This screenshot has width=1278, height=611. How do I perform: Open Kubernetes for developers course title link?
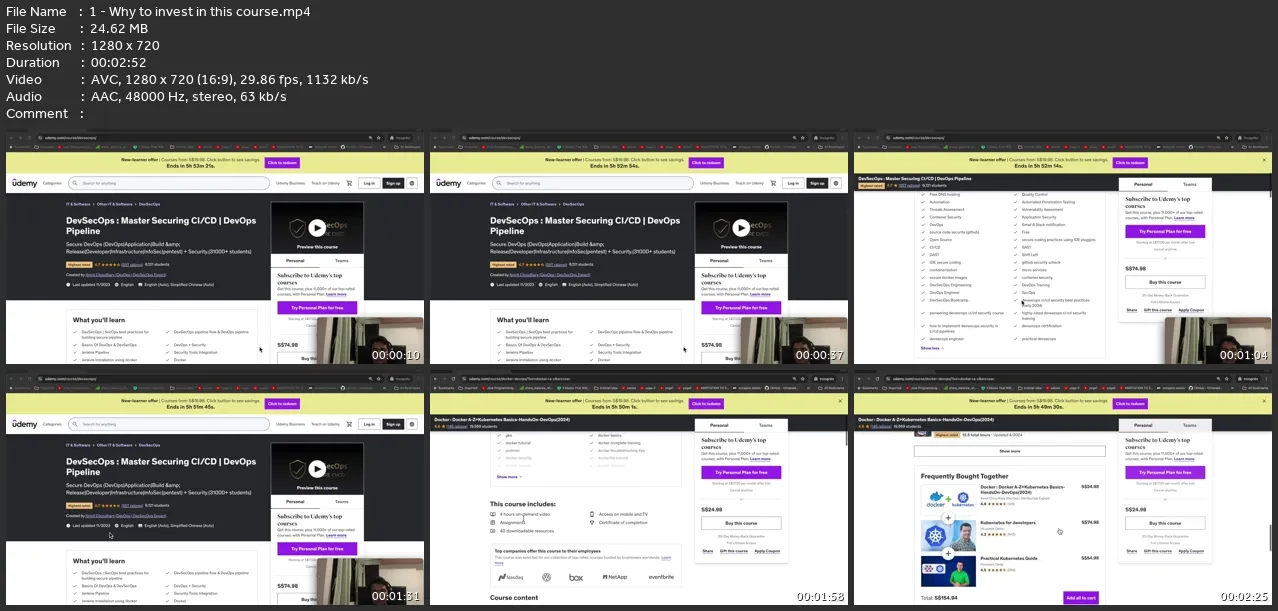coord(1008,522)
